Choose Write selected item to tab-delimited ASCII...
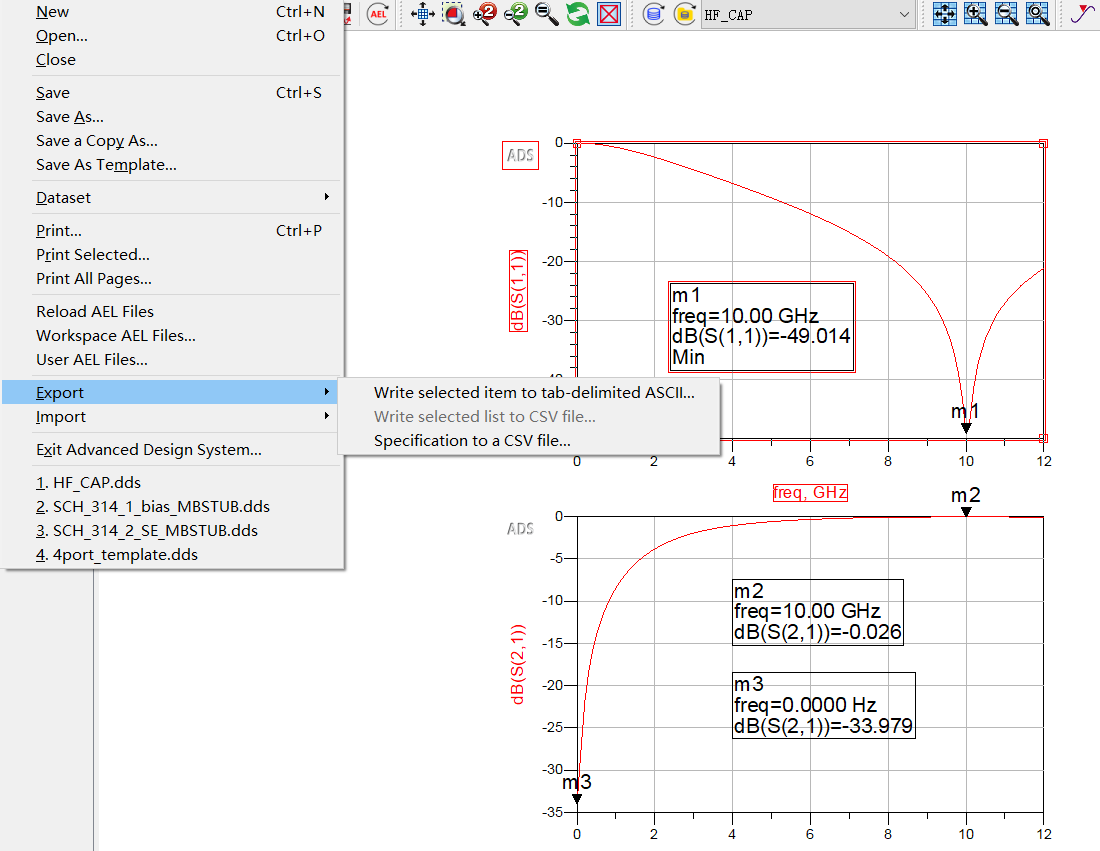The image size is (1100, 851). click(x=529, y=392)
